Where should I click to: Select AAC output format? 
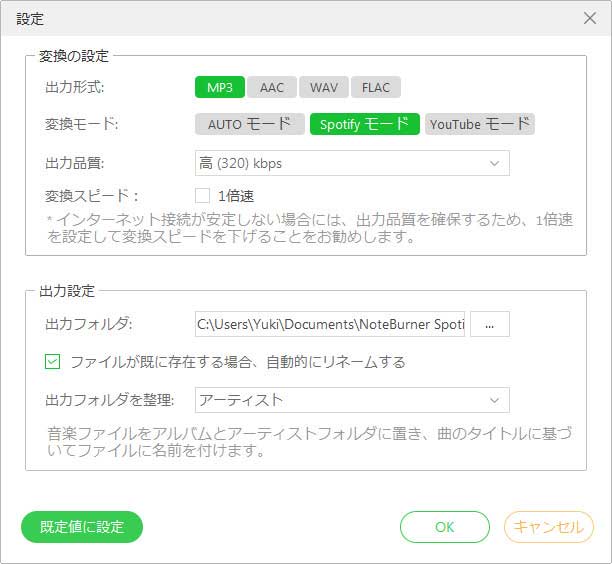click(x=272, y=87)
